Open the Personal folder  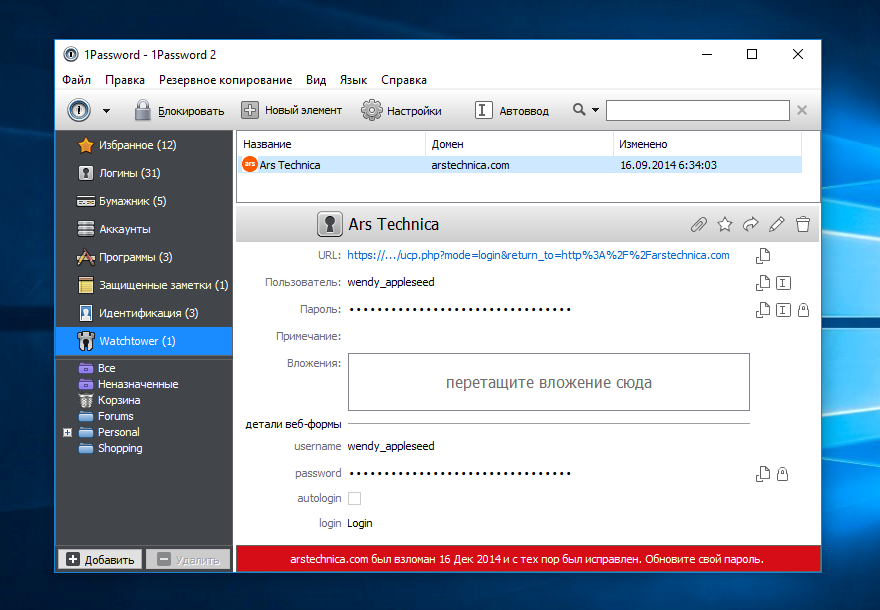pos(109,432)
